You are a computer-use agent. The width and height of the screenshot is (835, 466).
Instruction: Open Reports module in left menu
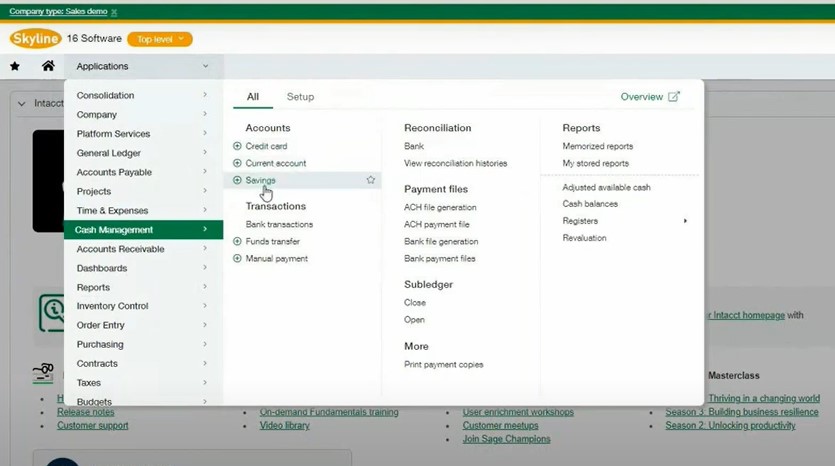[143, 287]
